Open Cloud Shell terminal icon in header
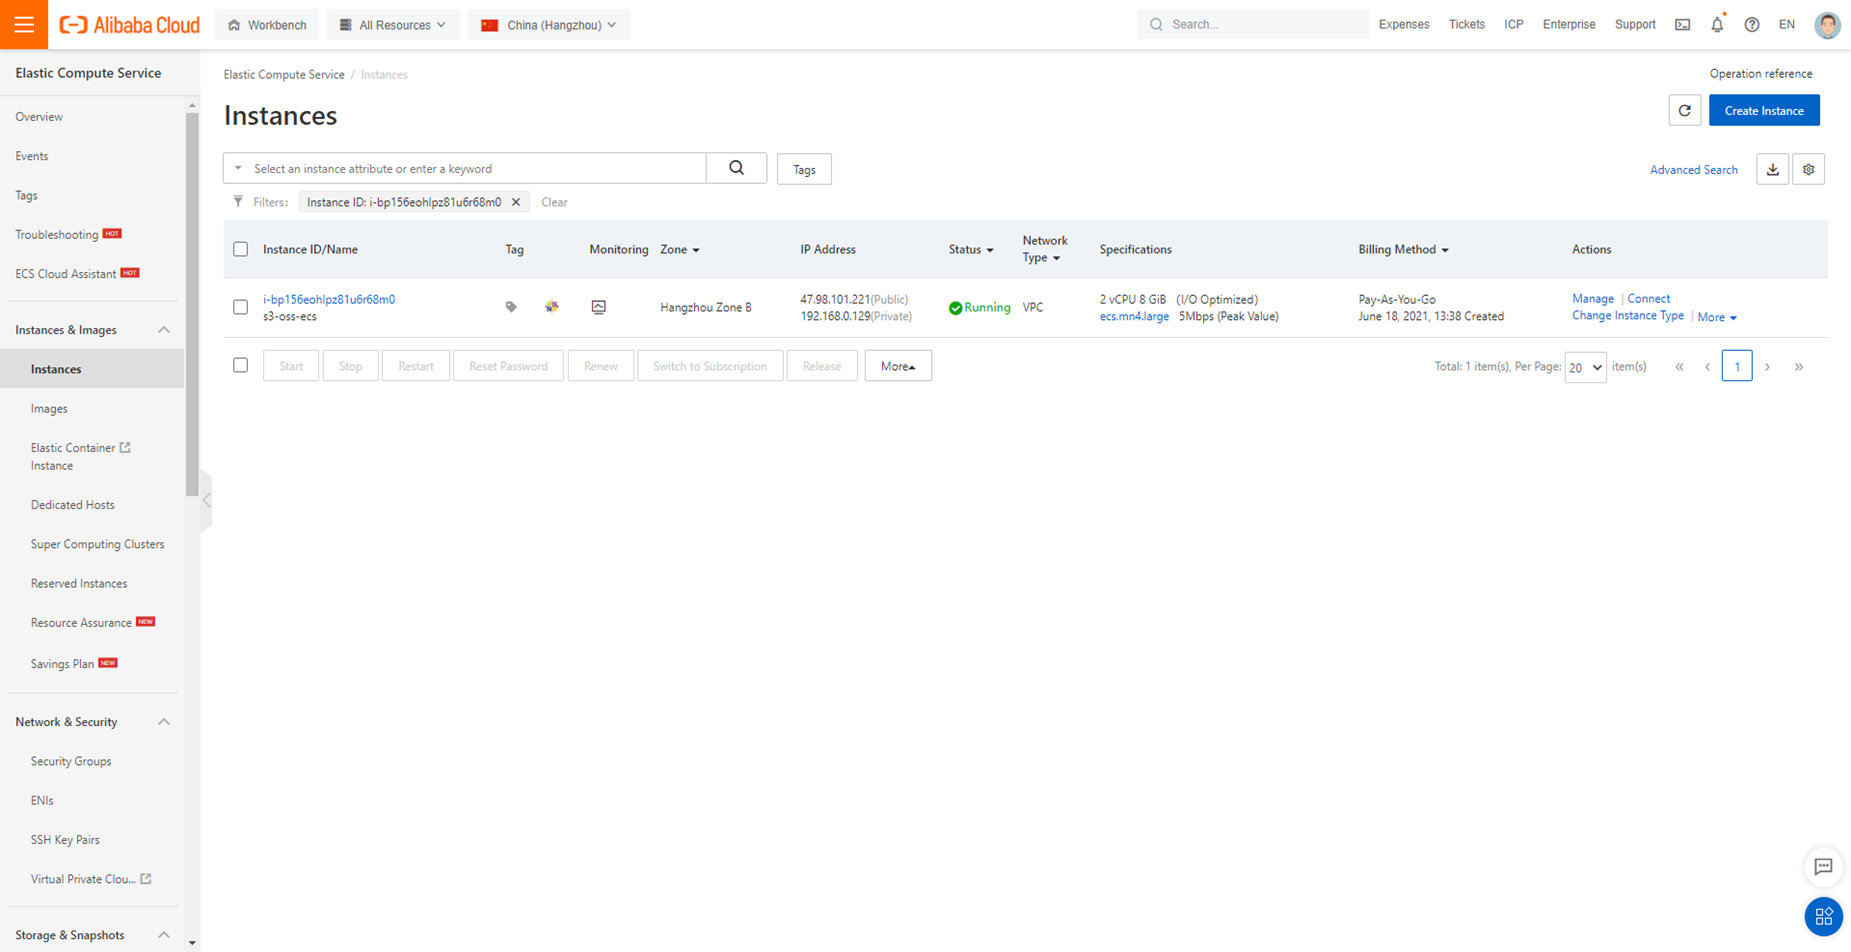Viewport: 1851px width, 952px height. (1683, 25)
